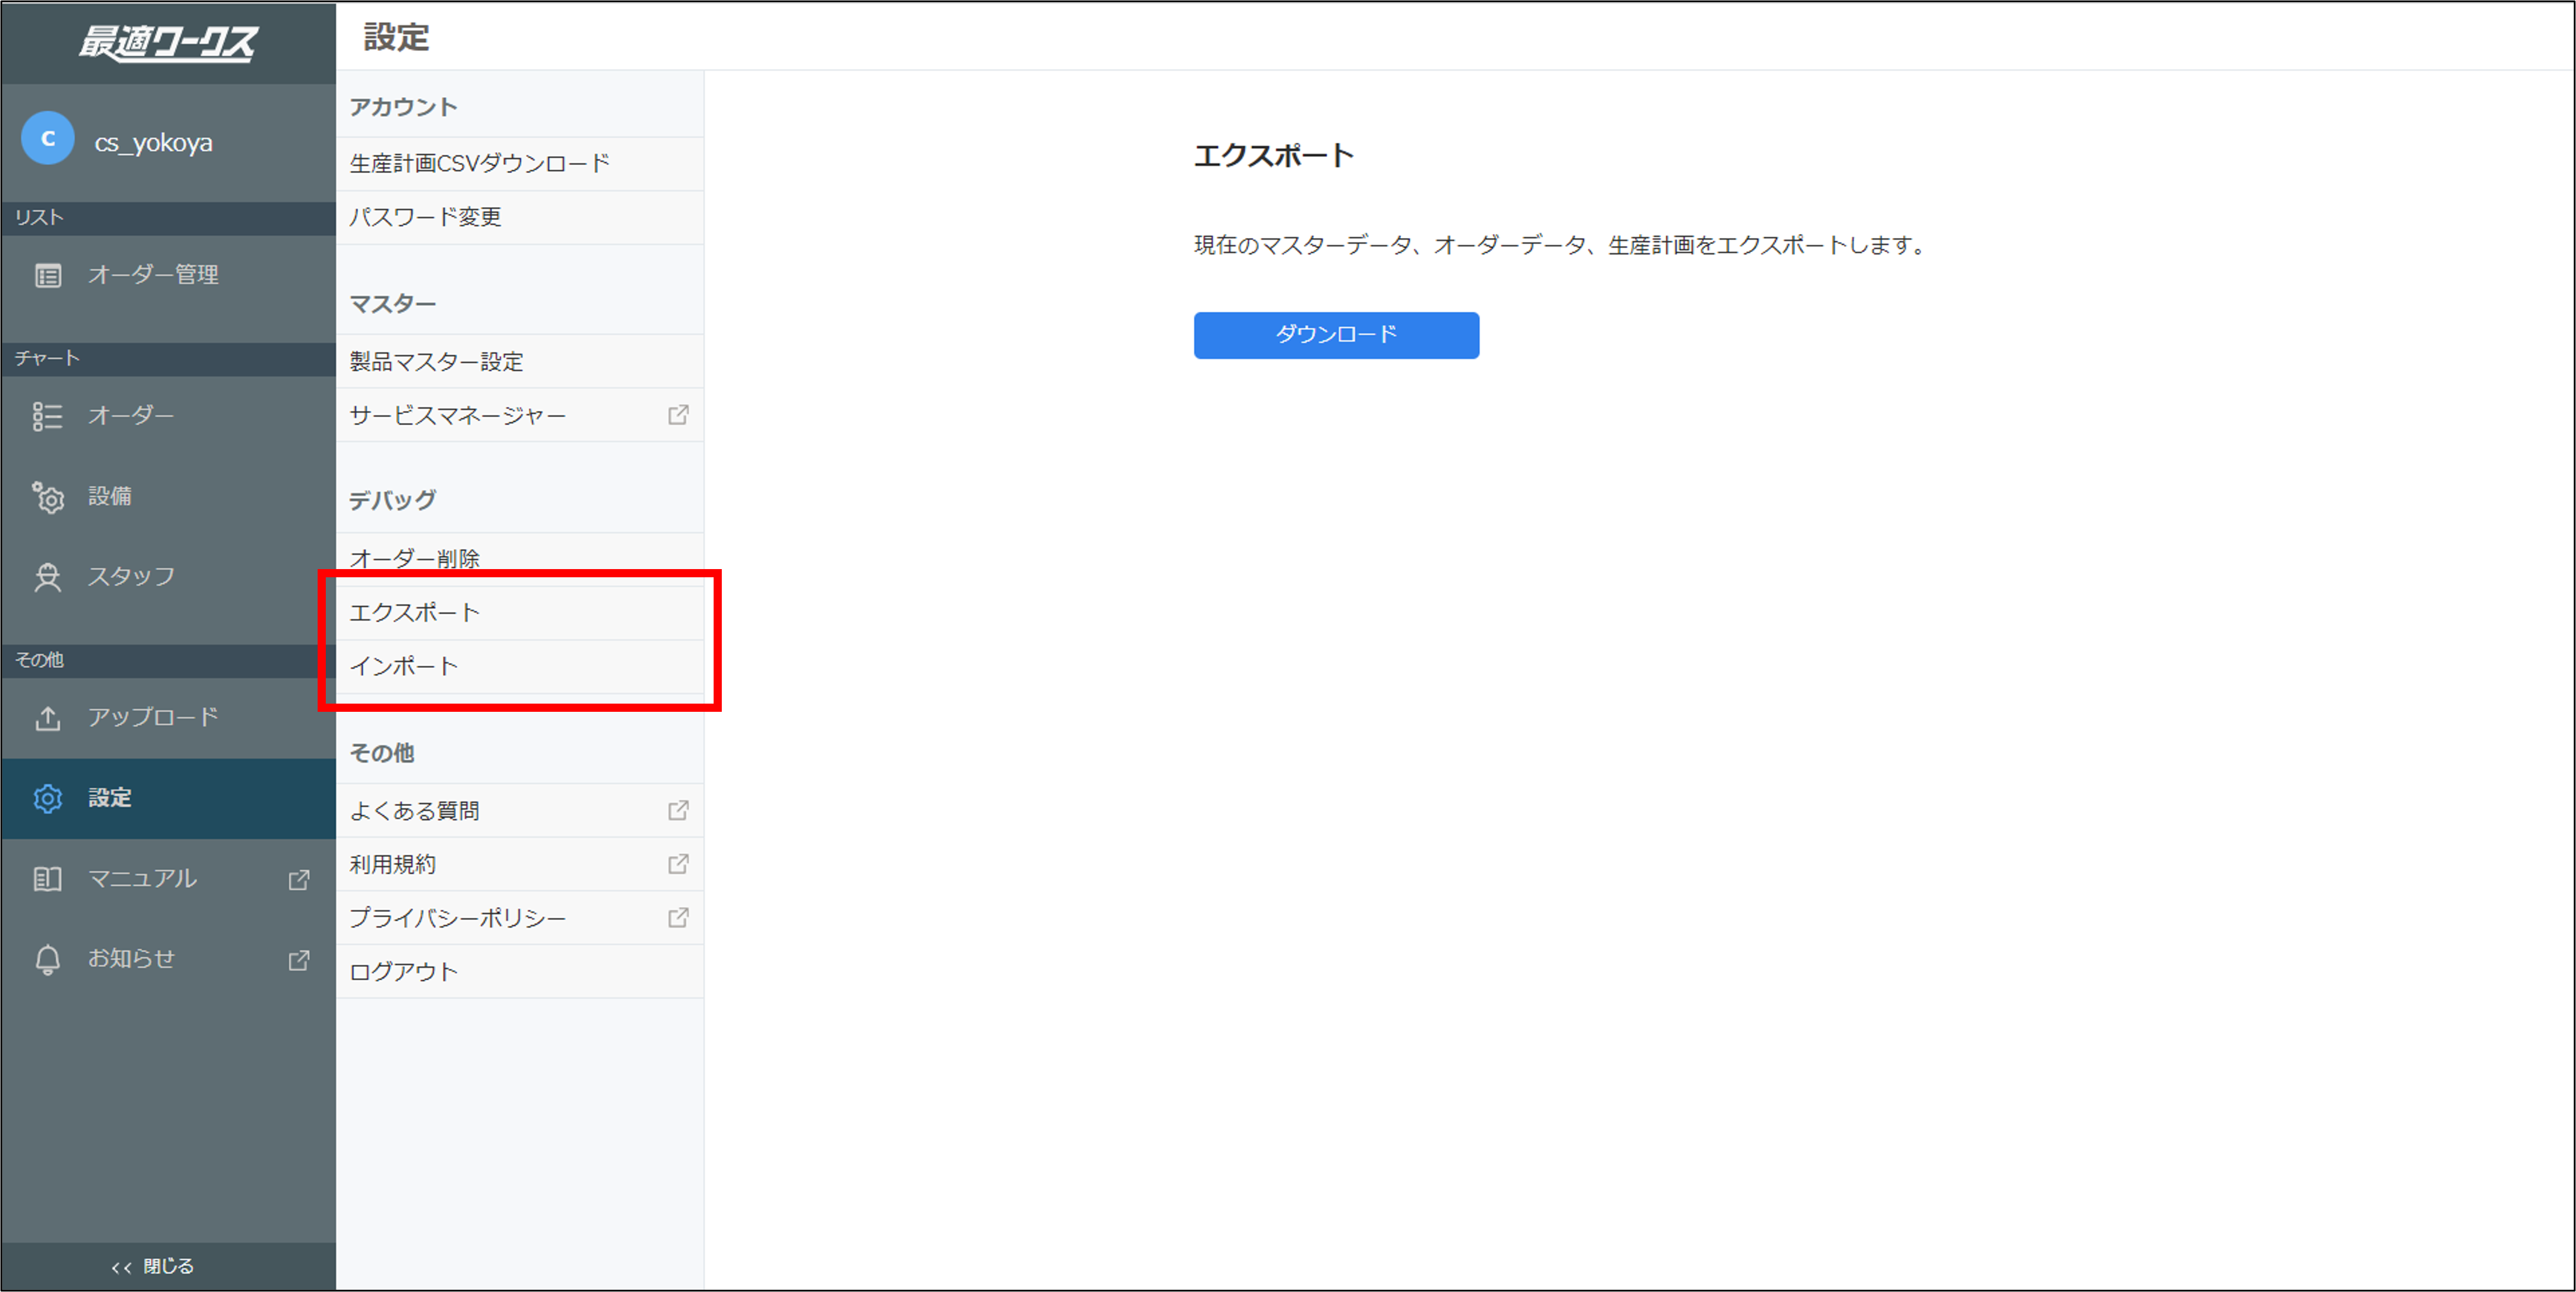Click external link icon beside よくある質問
This screenshot has height=1292, width=2576.
pyautogui.click(x=678, y=810)
